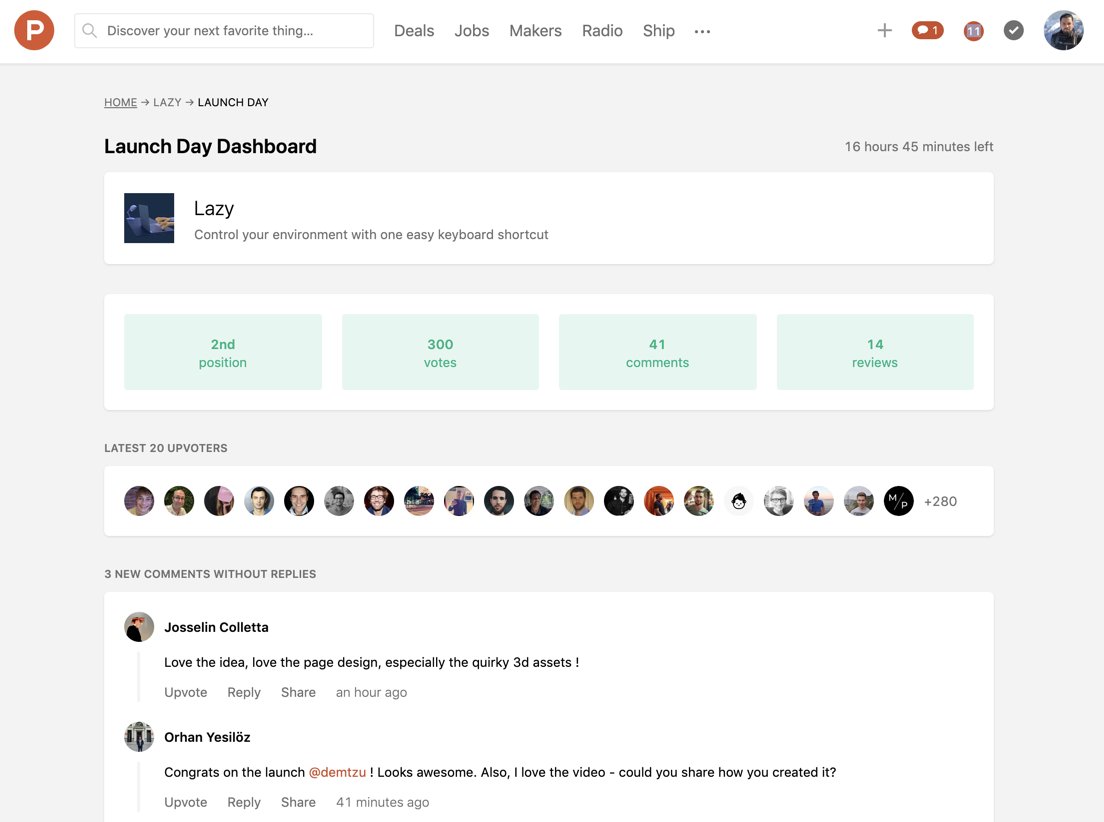Select the 14 reviews stat card

click(x=875, y=352)
